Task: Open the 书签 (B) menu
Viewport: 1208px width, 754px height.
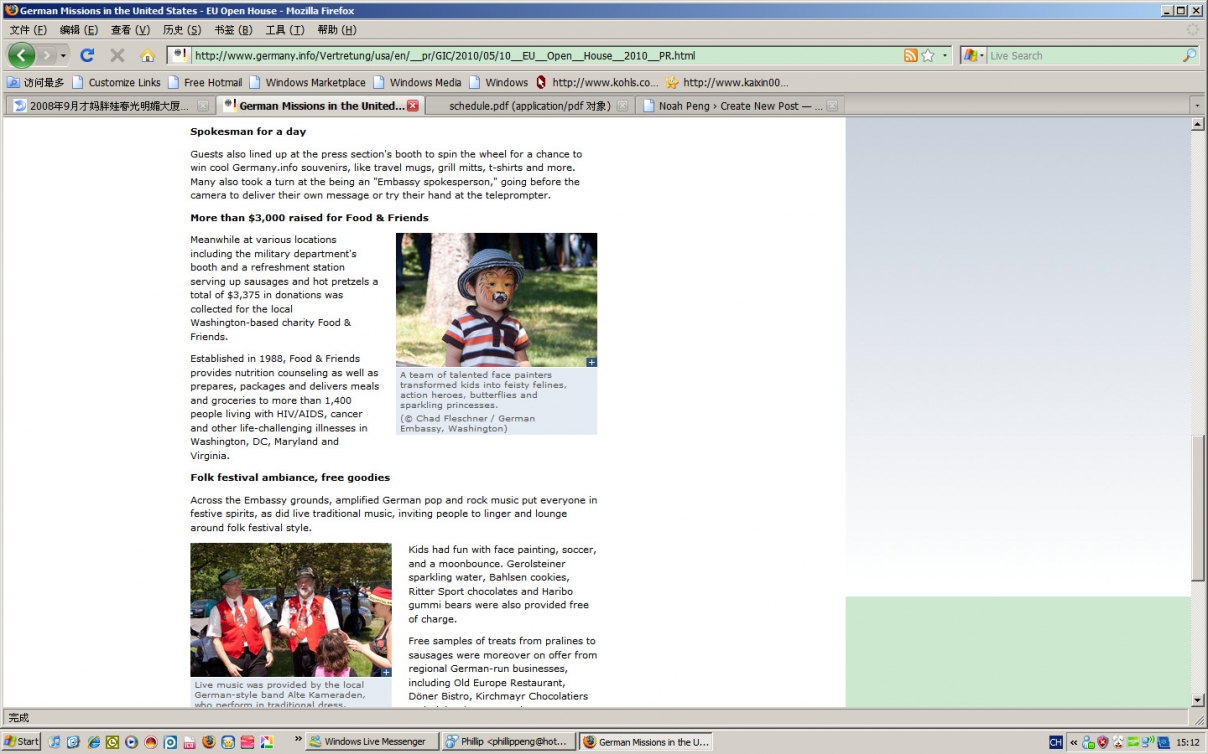Action: coord(233,30)
